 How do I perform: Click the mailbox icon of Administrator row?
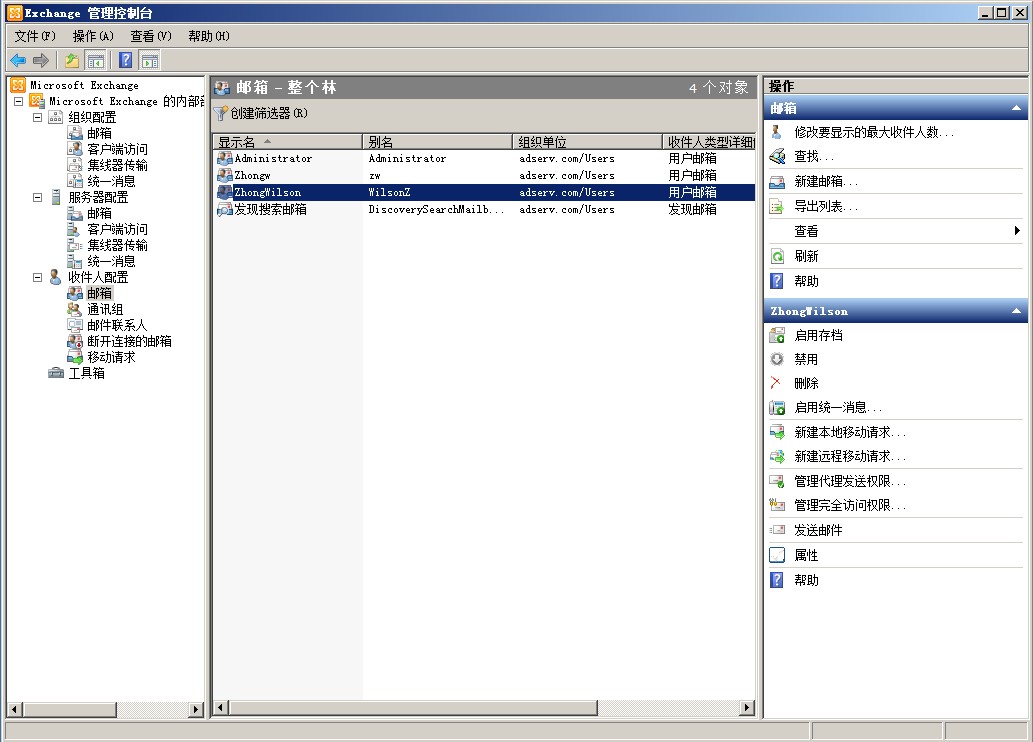(x=225, y=158)
